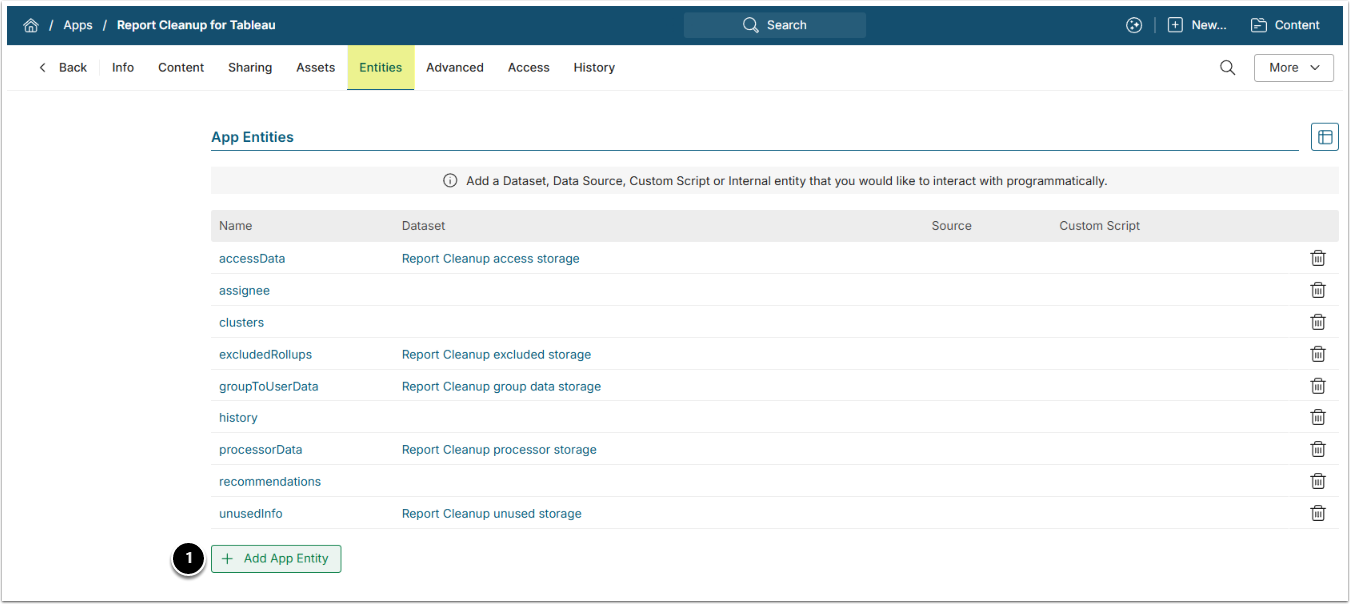Click the Add App Entity button
The image size is (1350, 604).
pyautogui.click(x=276, y=559)
